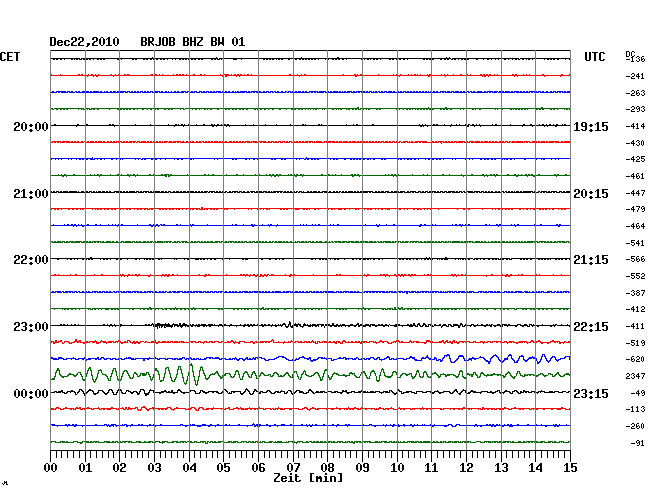The image size is (650, 494).
Task: Select the CET time label "21:00"
Action: pos(31,194)
